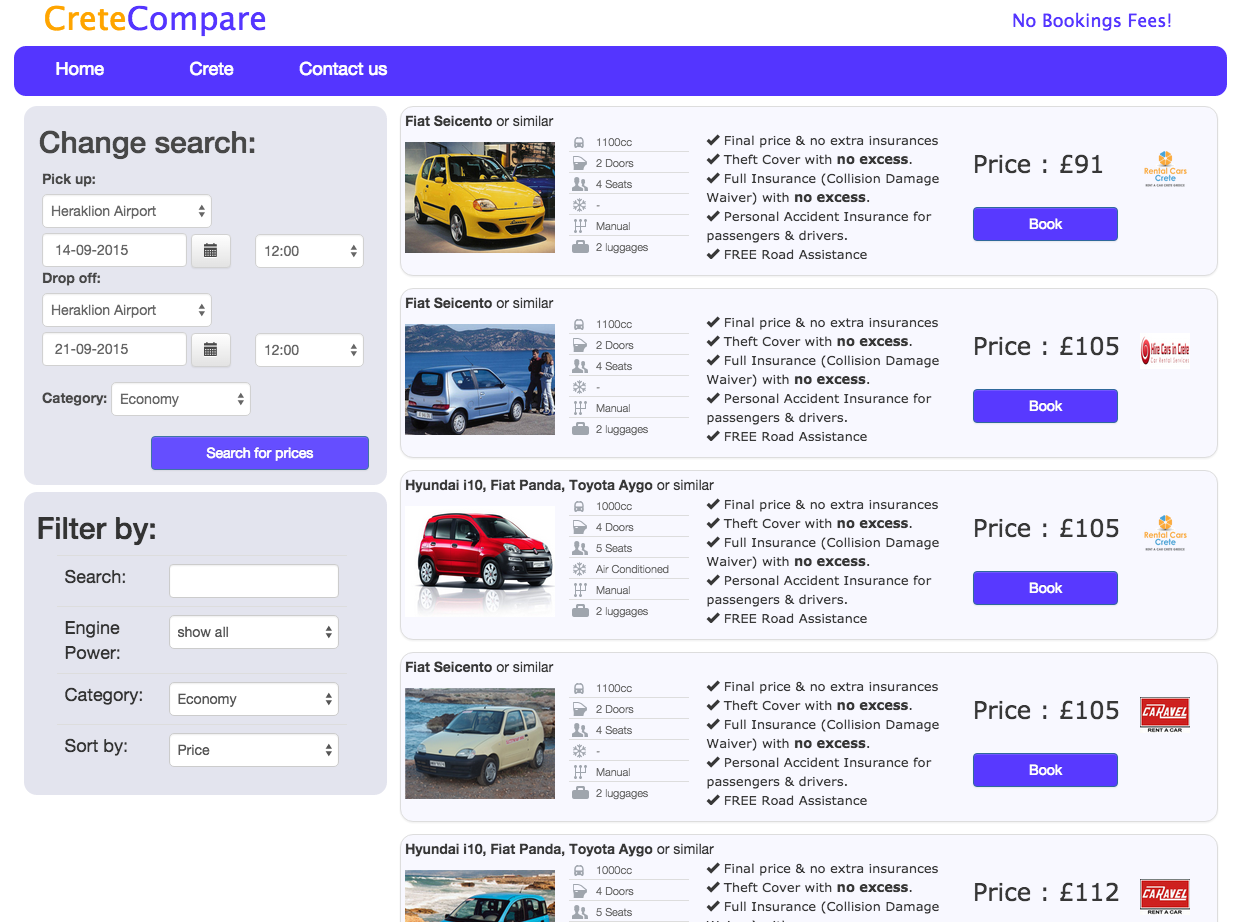Click the seats icon in the Caravel Fiat Seicento card
The height and width of the screenshot is (922, 1239).
pos(579,730)
